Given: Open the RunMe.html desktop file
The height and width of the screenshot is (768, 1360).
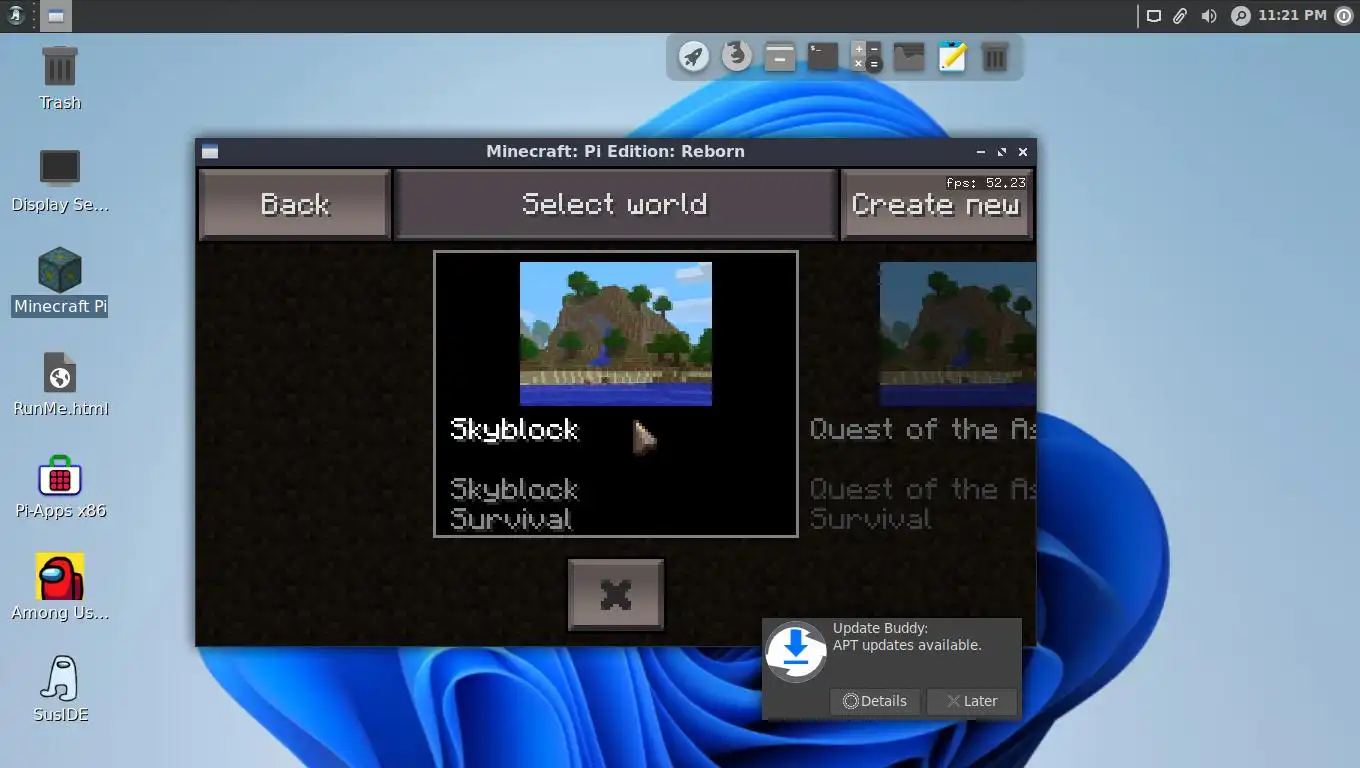Looking at the screenshot, I should coord(60,385).
